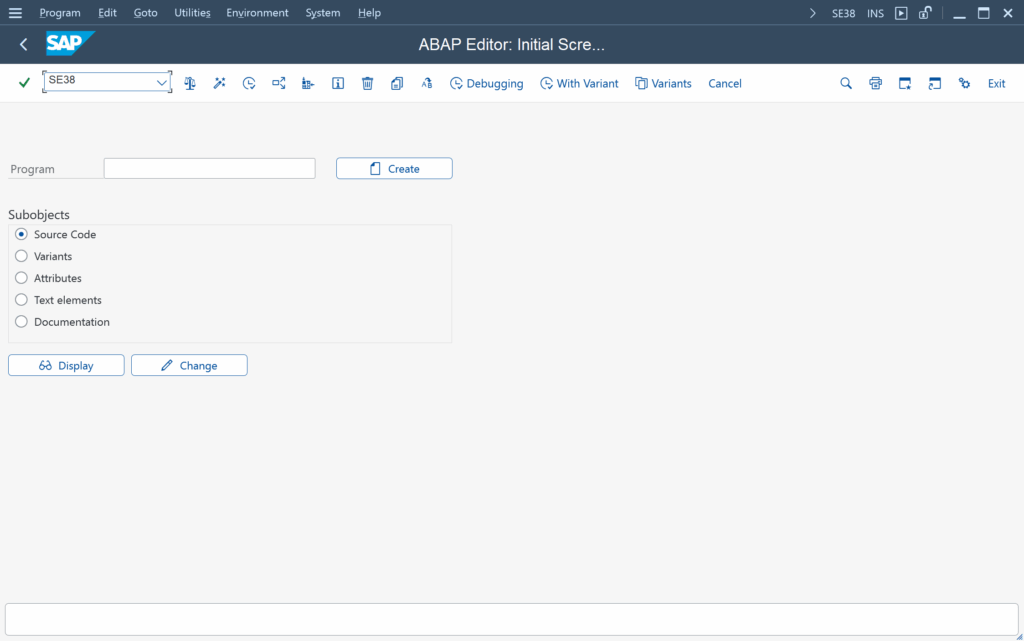
Task: Open the Environment menu
Action: pyautogui.click(x=257, y=12)
